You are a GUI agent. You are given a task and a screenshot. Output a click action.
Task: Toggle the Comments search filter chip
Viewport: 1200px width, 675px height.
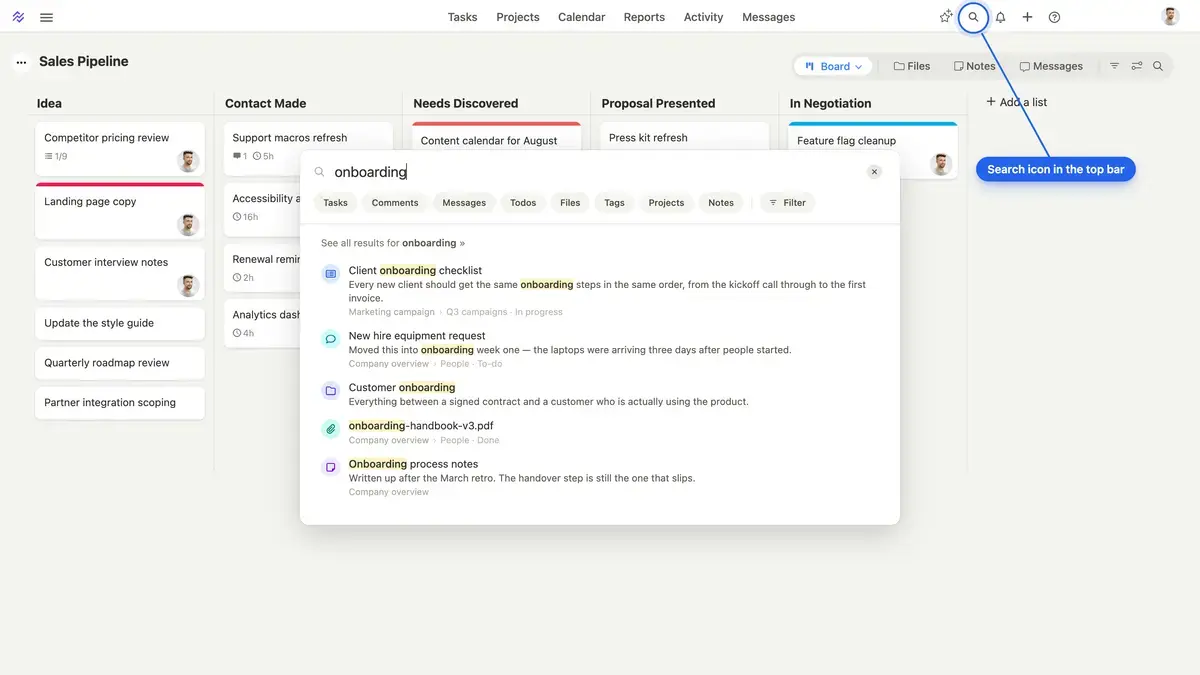(395, 202)
